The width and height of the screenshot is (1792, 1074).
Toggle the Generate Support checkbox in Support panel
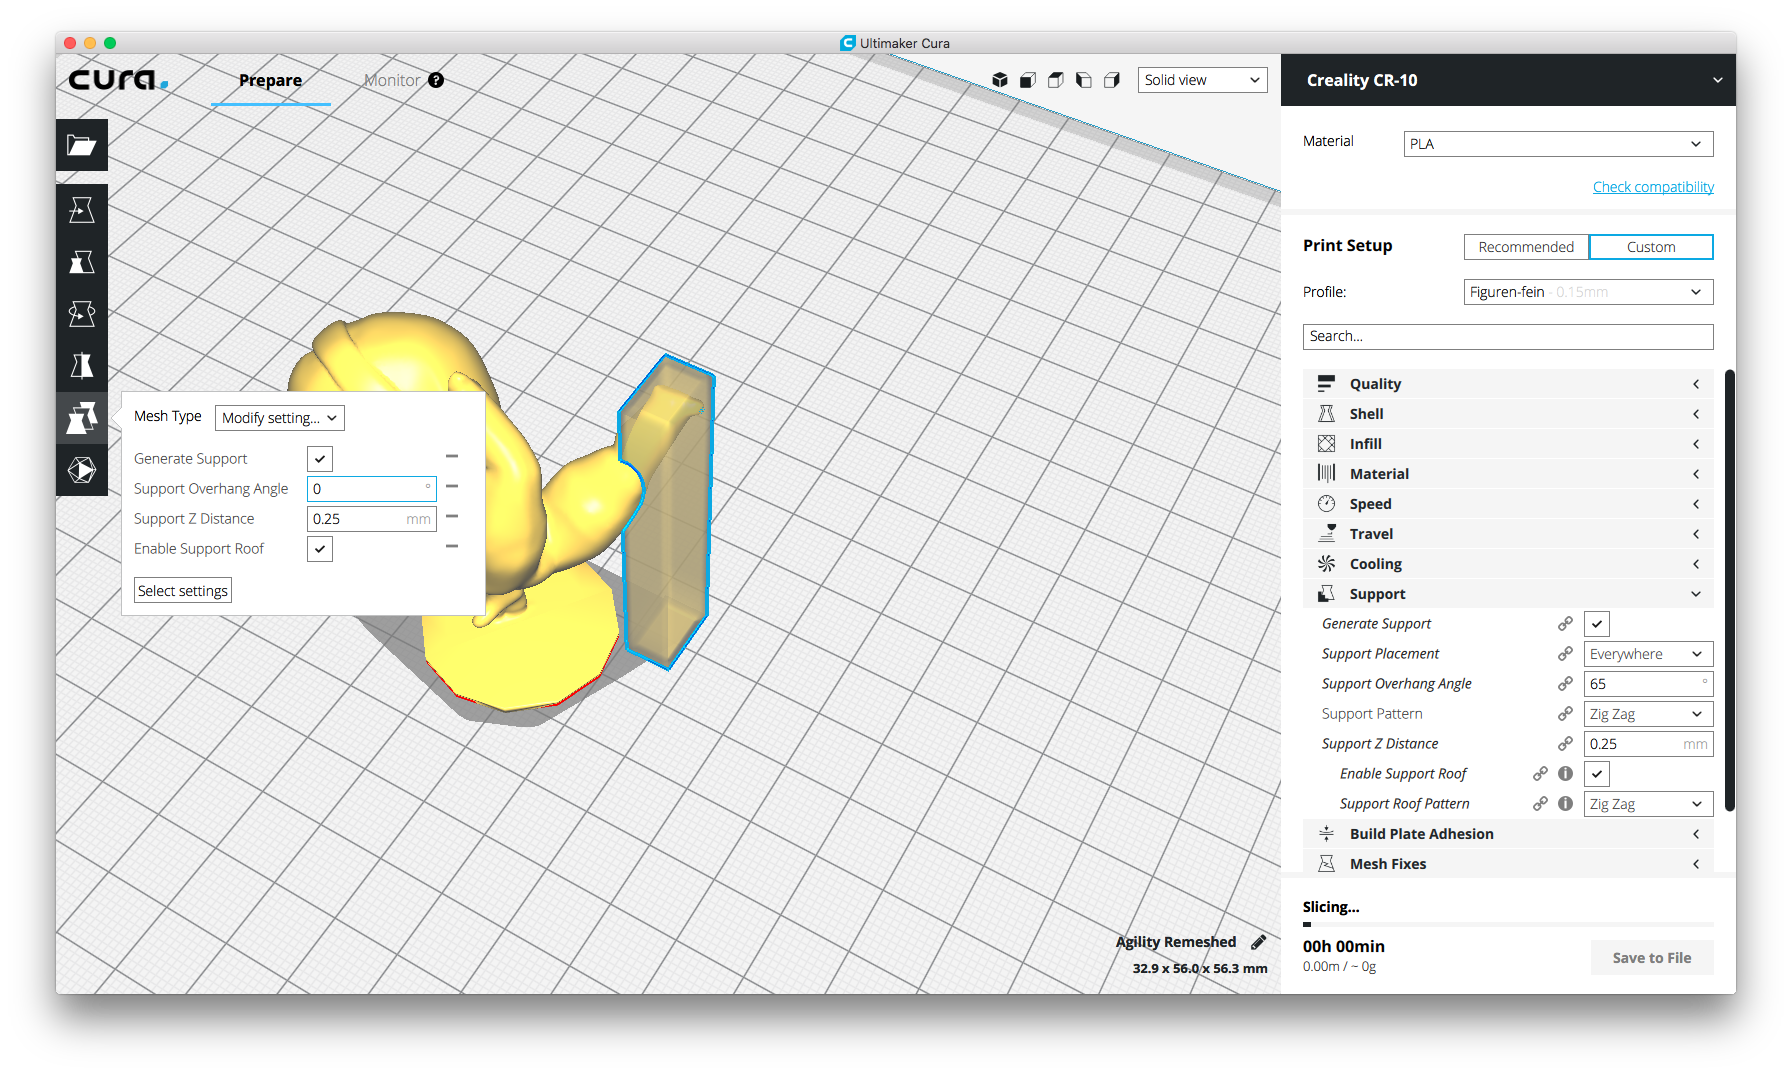pyautogui.click(x=1596, y=623)
